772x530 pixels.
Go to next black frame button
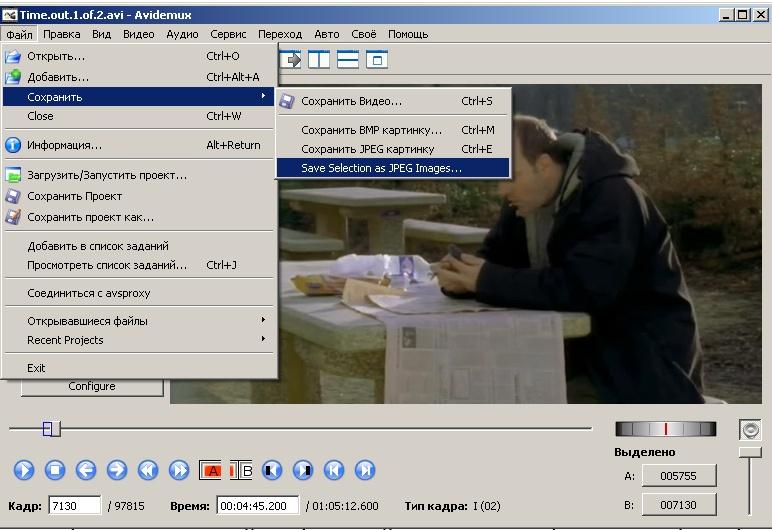click(303, 470)
